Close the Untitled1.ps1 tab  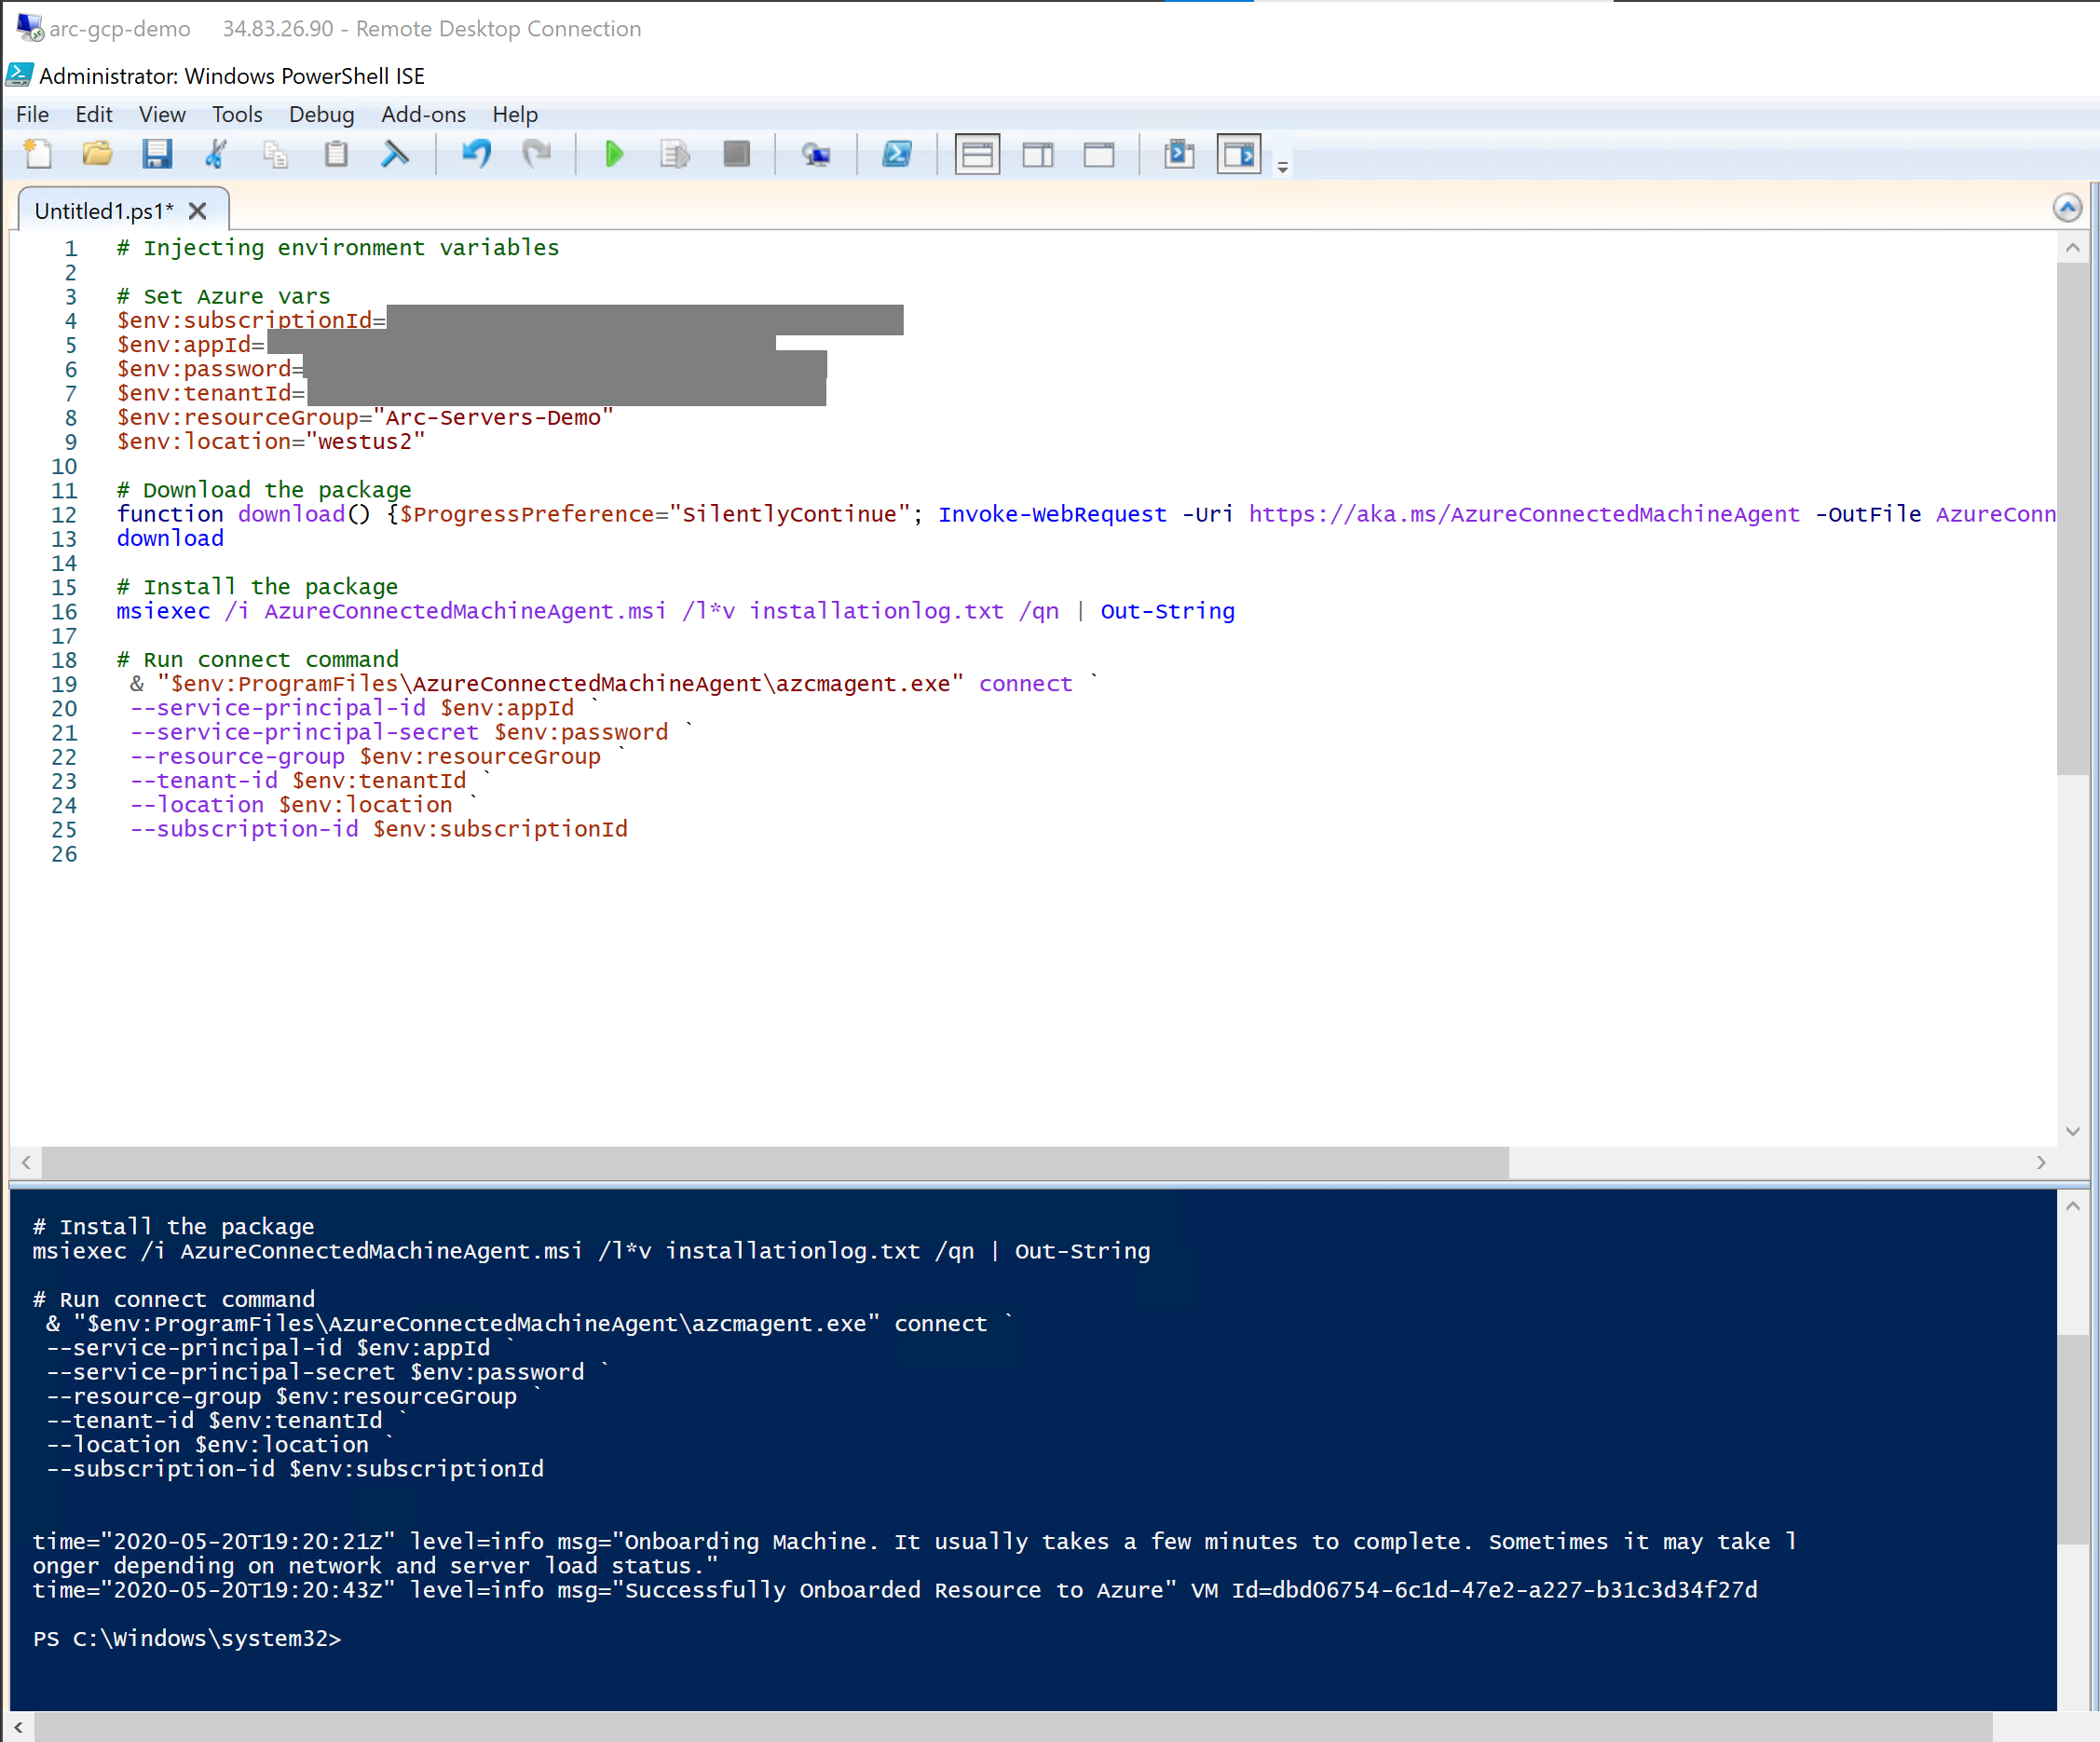point(197,211)
